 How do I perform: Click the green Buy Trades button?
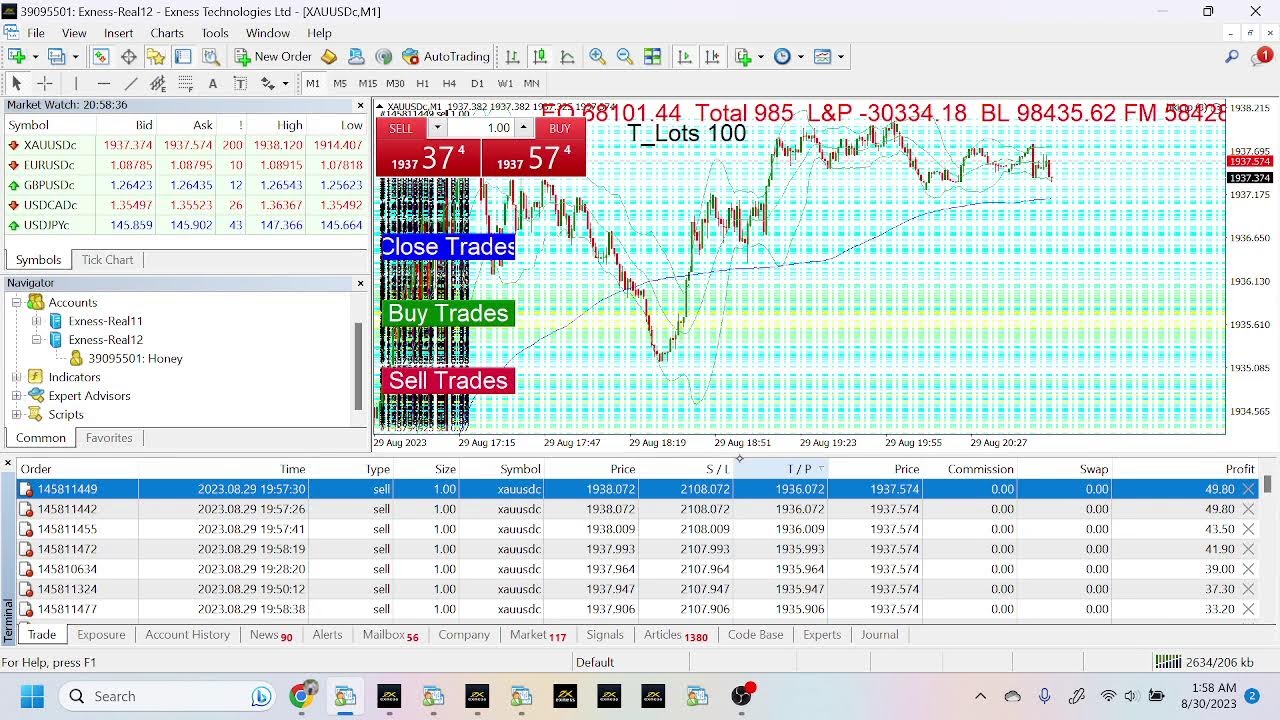(448, 313)
